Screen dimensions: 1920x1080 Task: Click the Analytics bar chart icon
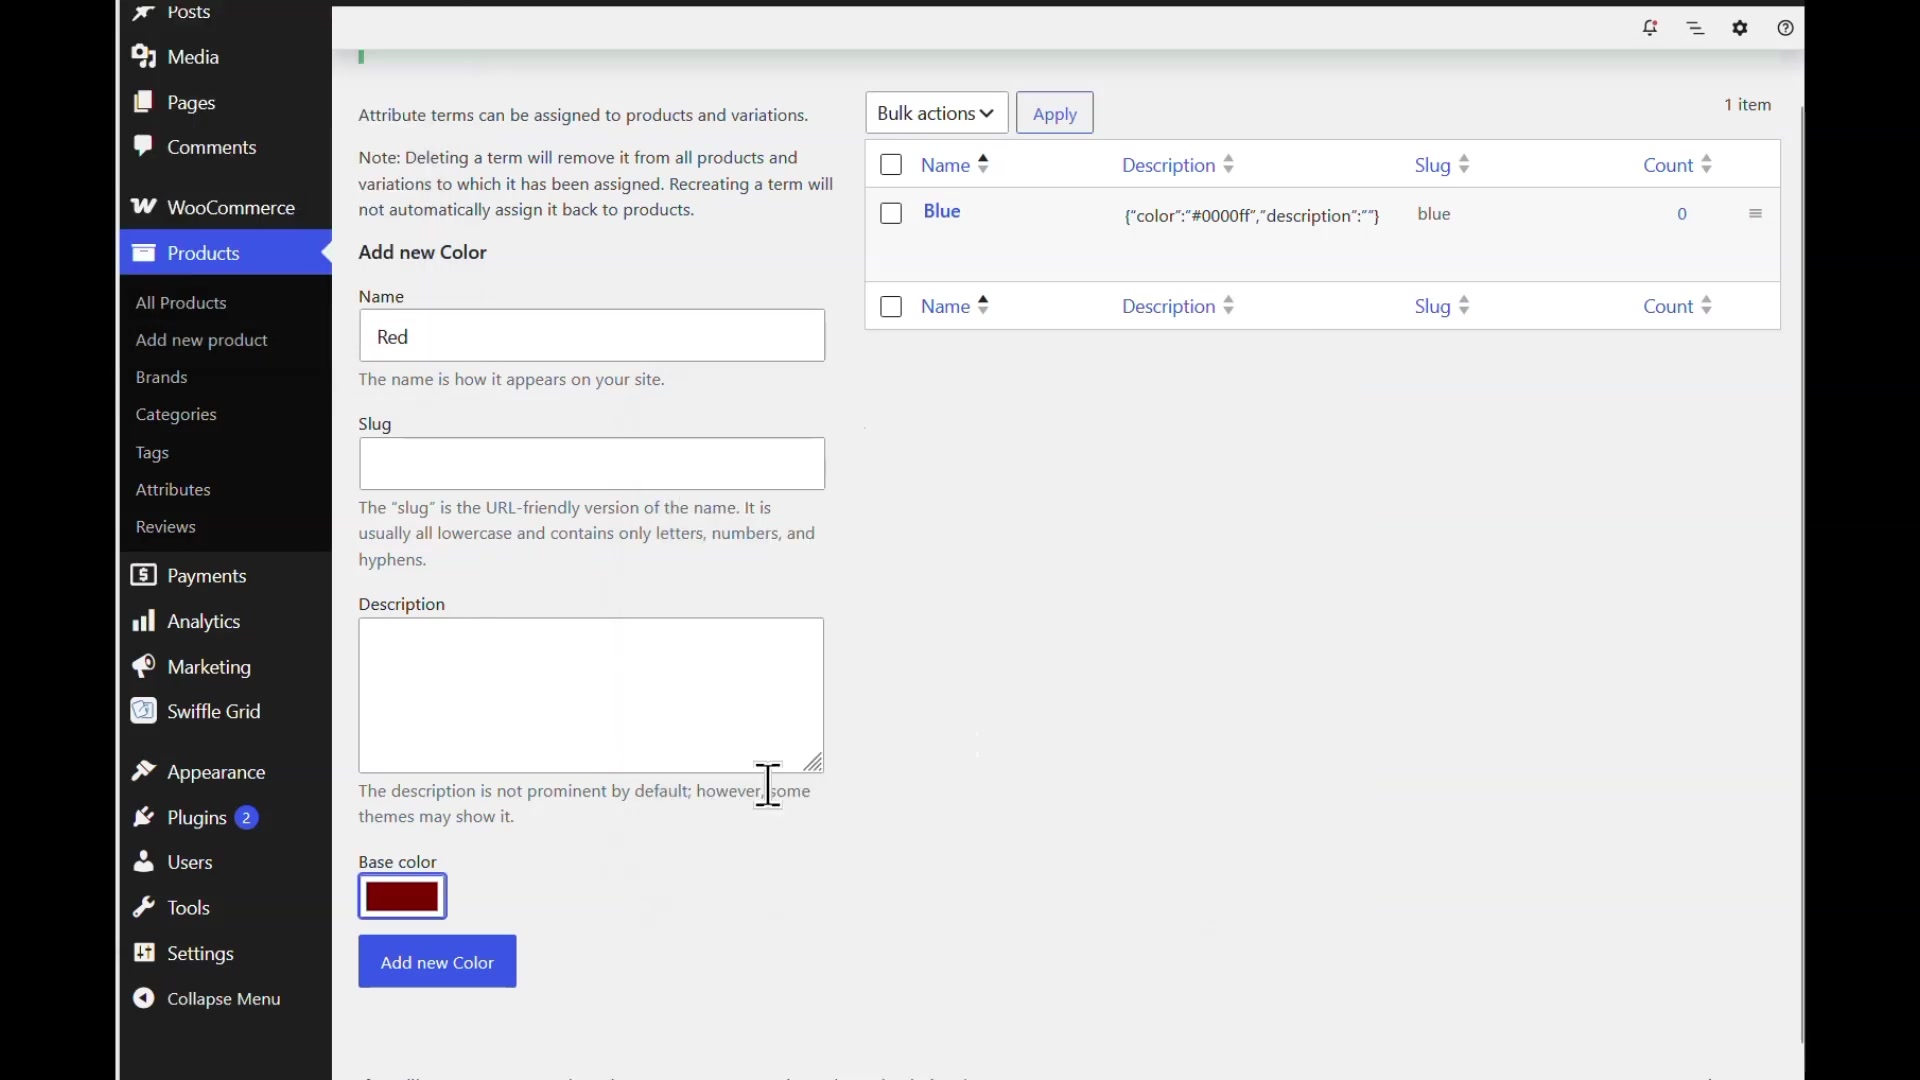click(144, 621)
